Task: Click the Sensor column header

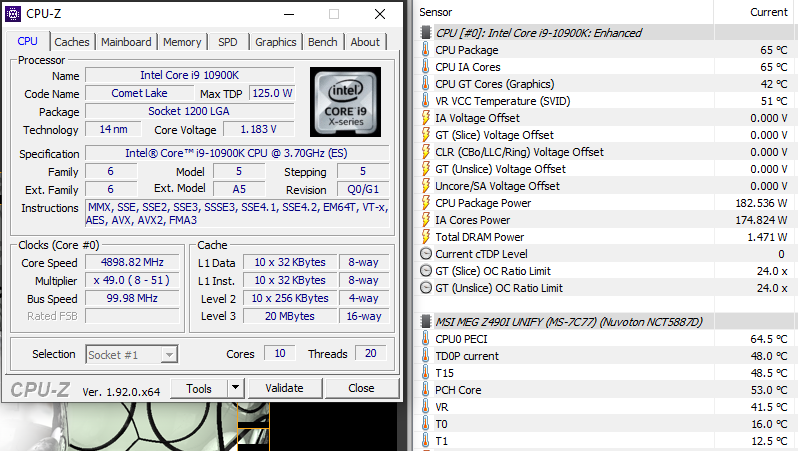Action: point(436,12)
